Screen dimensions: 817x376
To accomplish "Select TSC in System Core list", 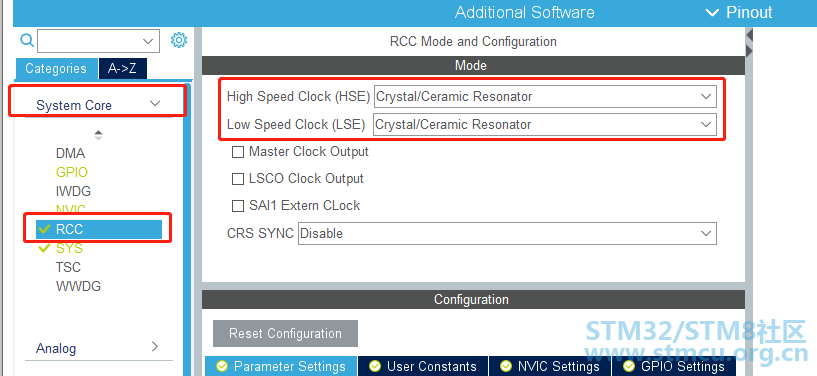I will [68, 267].
